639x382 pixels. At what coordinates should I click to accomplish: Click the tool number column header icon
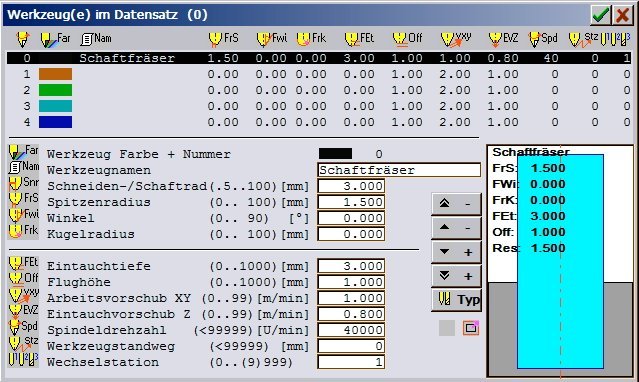click(x=23, y=39)
